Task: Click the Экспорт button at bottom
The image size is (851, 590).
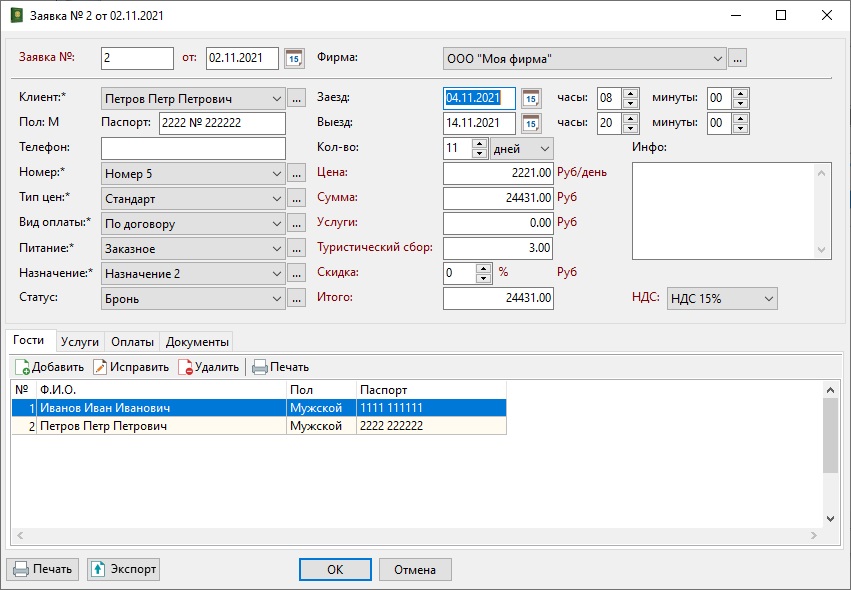Action: (x=124, y=570)
